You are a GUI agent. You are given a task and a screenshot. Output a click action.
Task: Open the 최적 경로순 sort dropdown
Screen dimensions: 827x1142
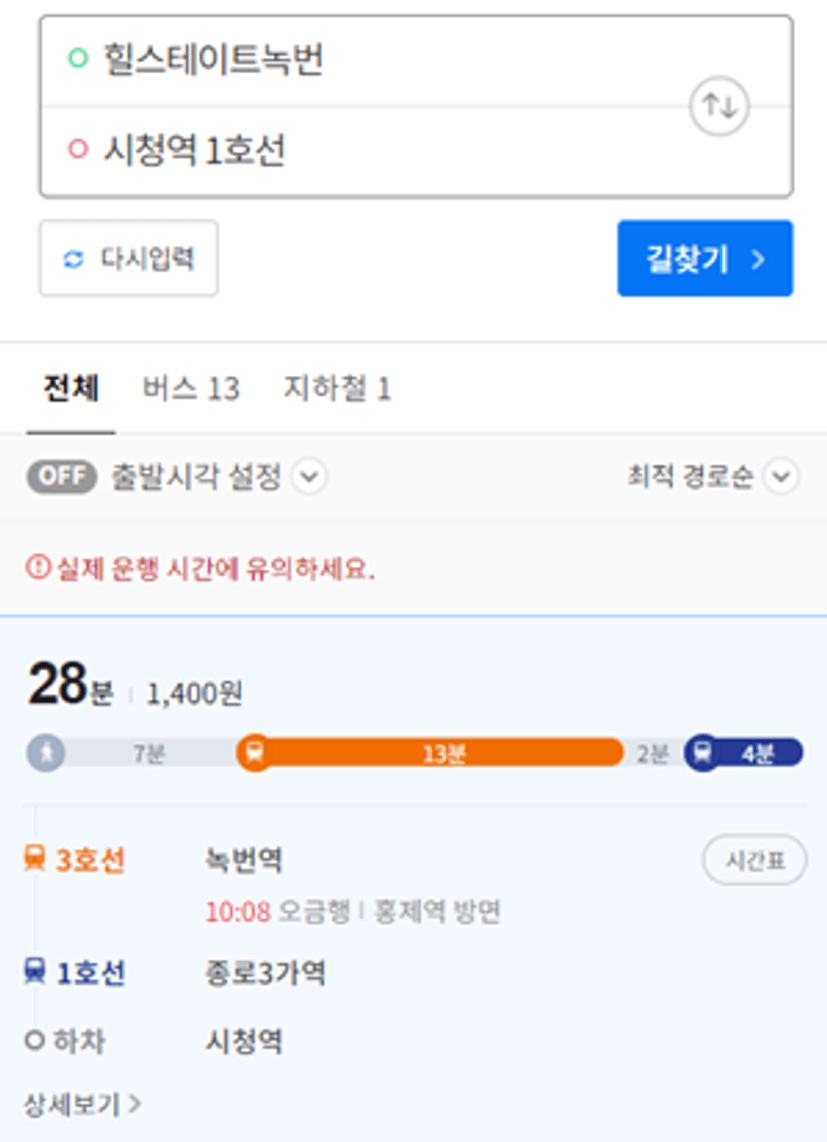(x=713, y=477)
